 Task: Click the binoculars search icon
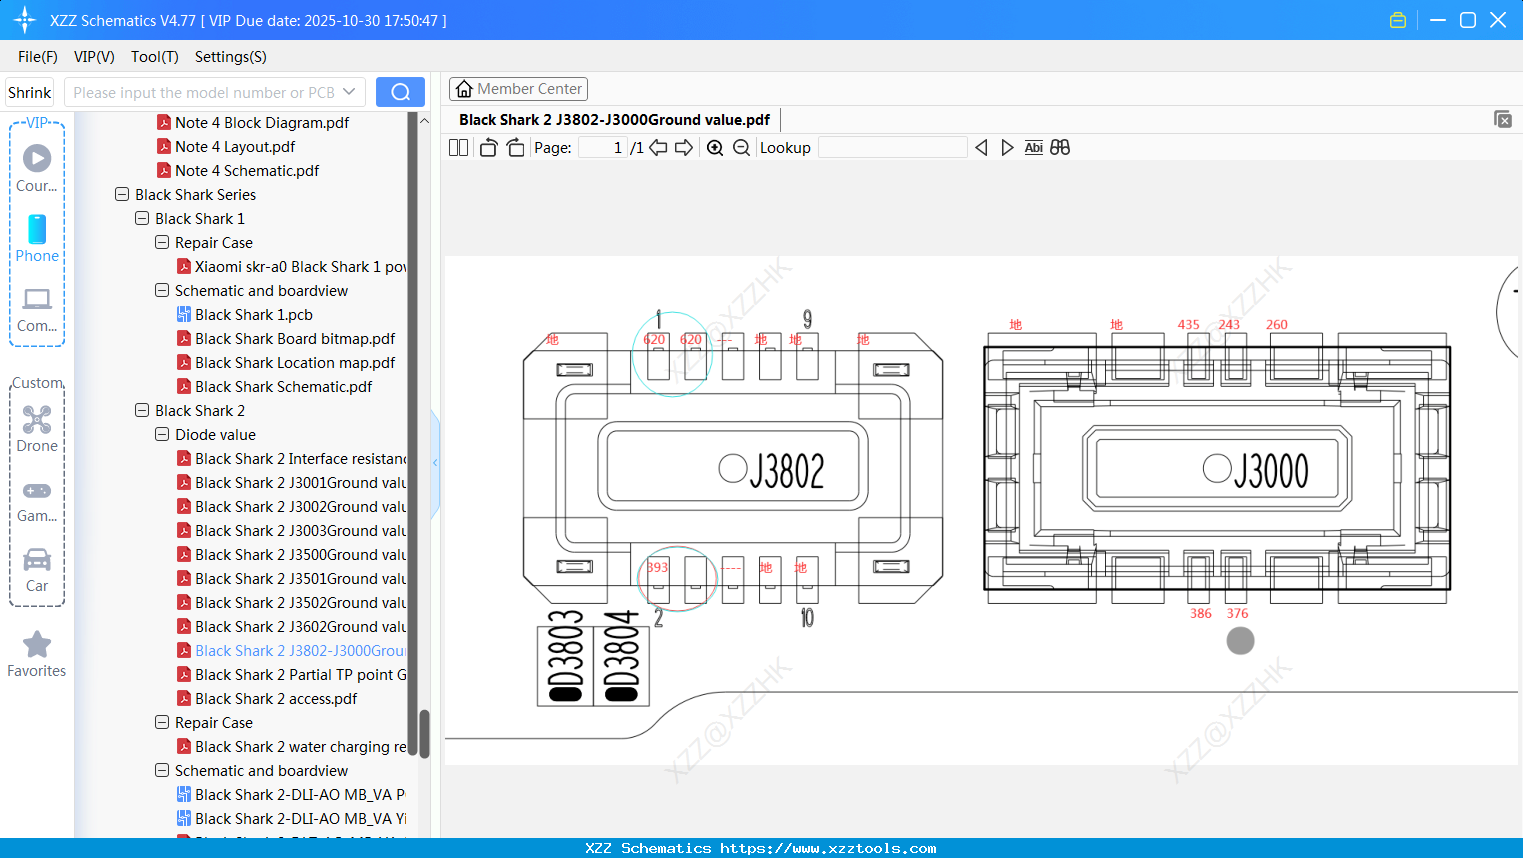click(x=1060, y=148)
